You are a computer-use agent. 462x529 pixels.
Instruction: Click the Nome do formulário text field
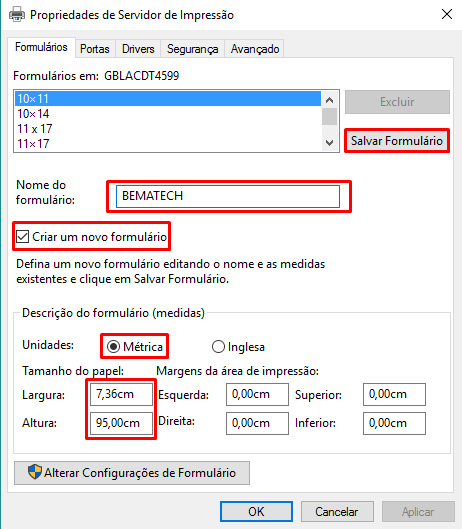[228, 196]
